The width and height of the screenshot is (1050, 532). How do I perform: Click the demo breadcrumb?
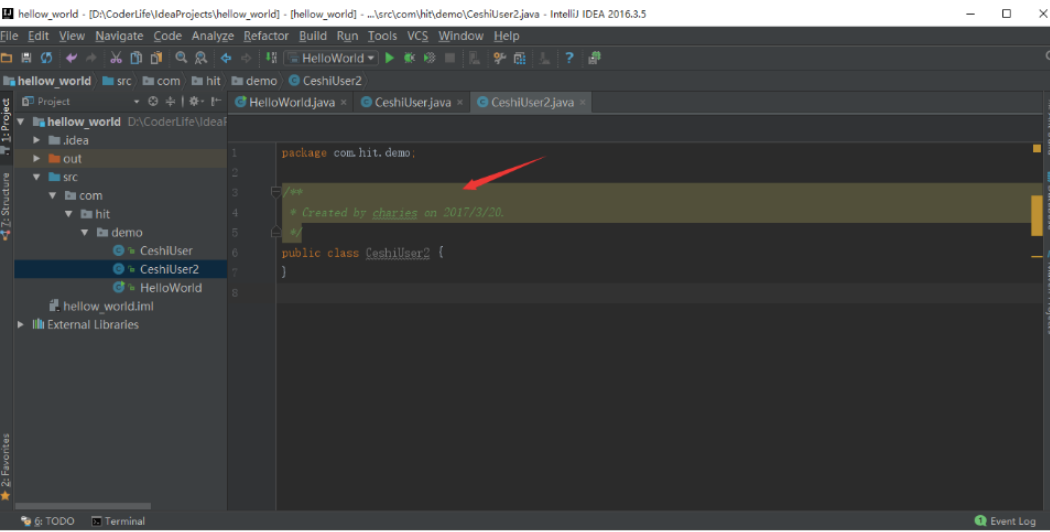pos(254,81)
